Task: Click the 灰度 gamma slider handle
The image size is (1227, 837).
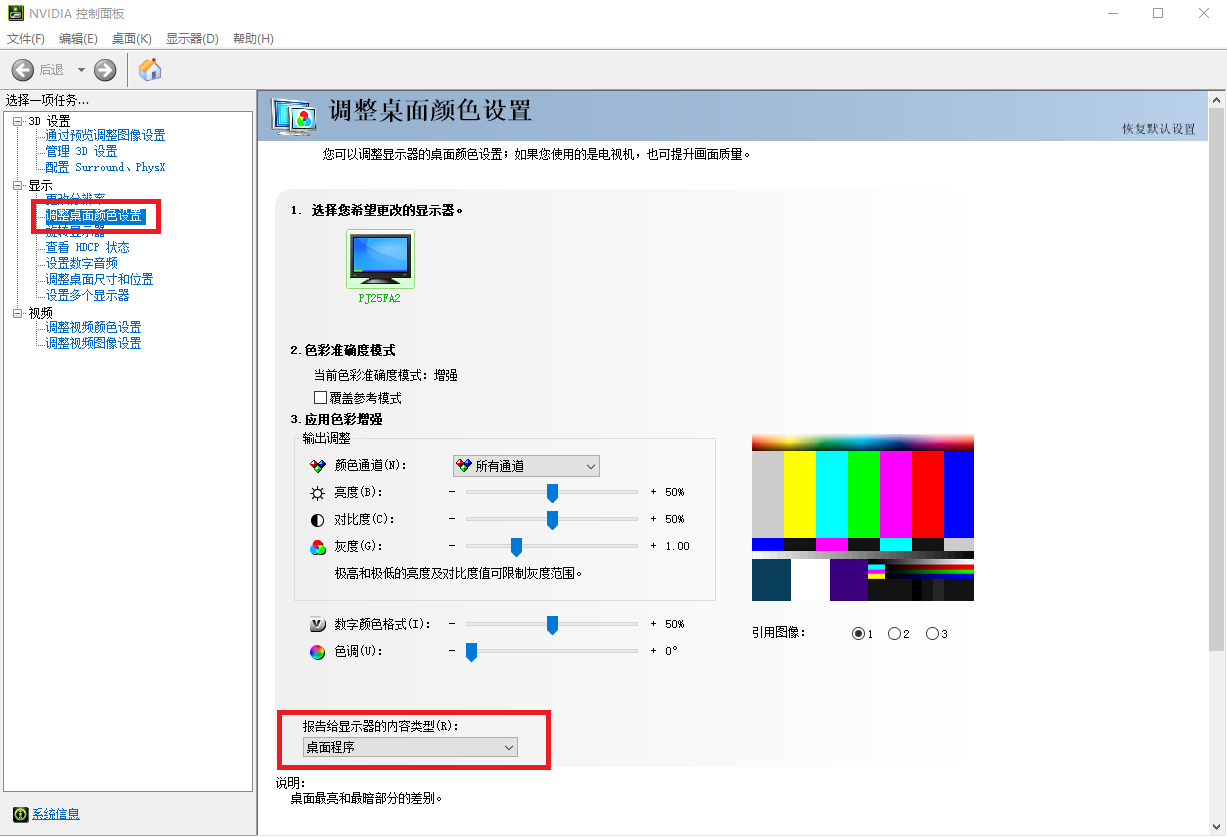Action: [x=517, y=547]
